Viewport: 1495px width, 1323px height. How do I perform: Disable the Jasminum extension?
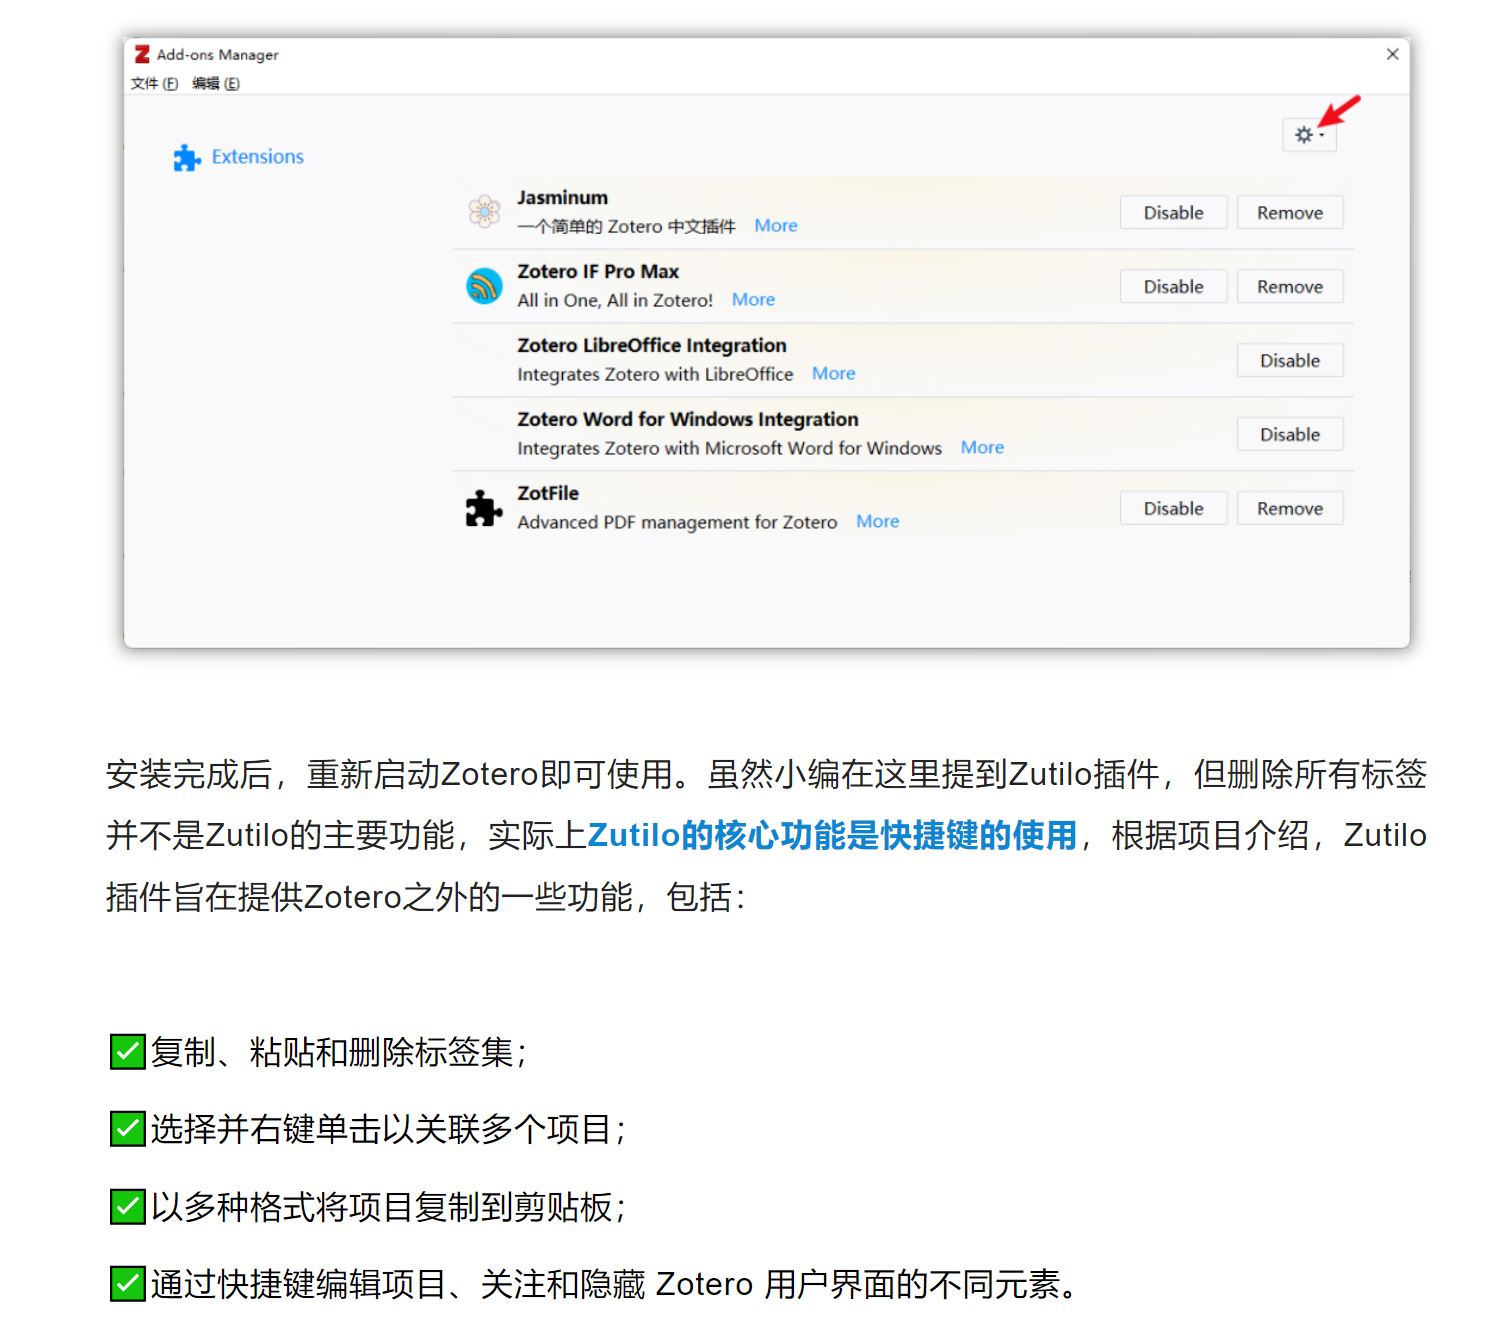tap(1173, 212)
